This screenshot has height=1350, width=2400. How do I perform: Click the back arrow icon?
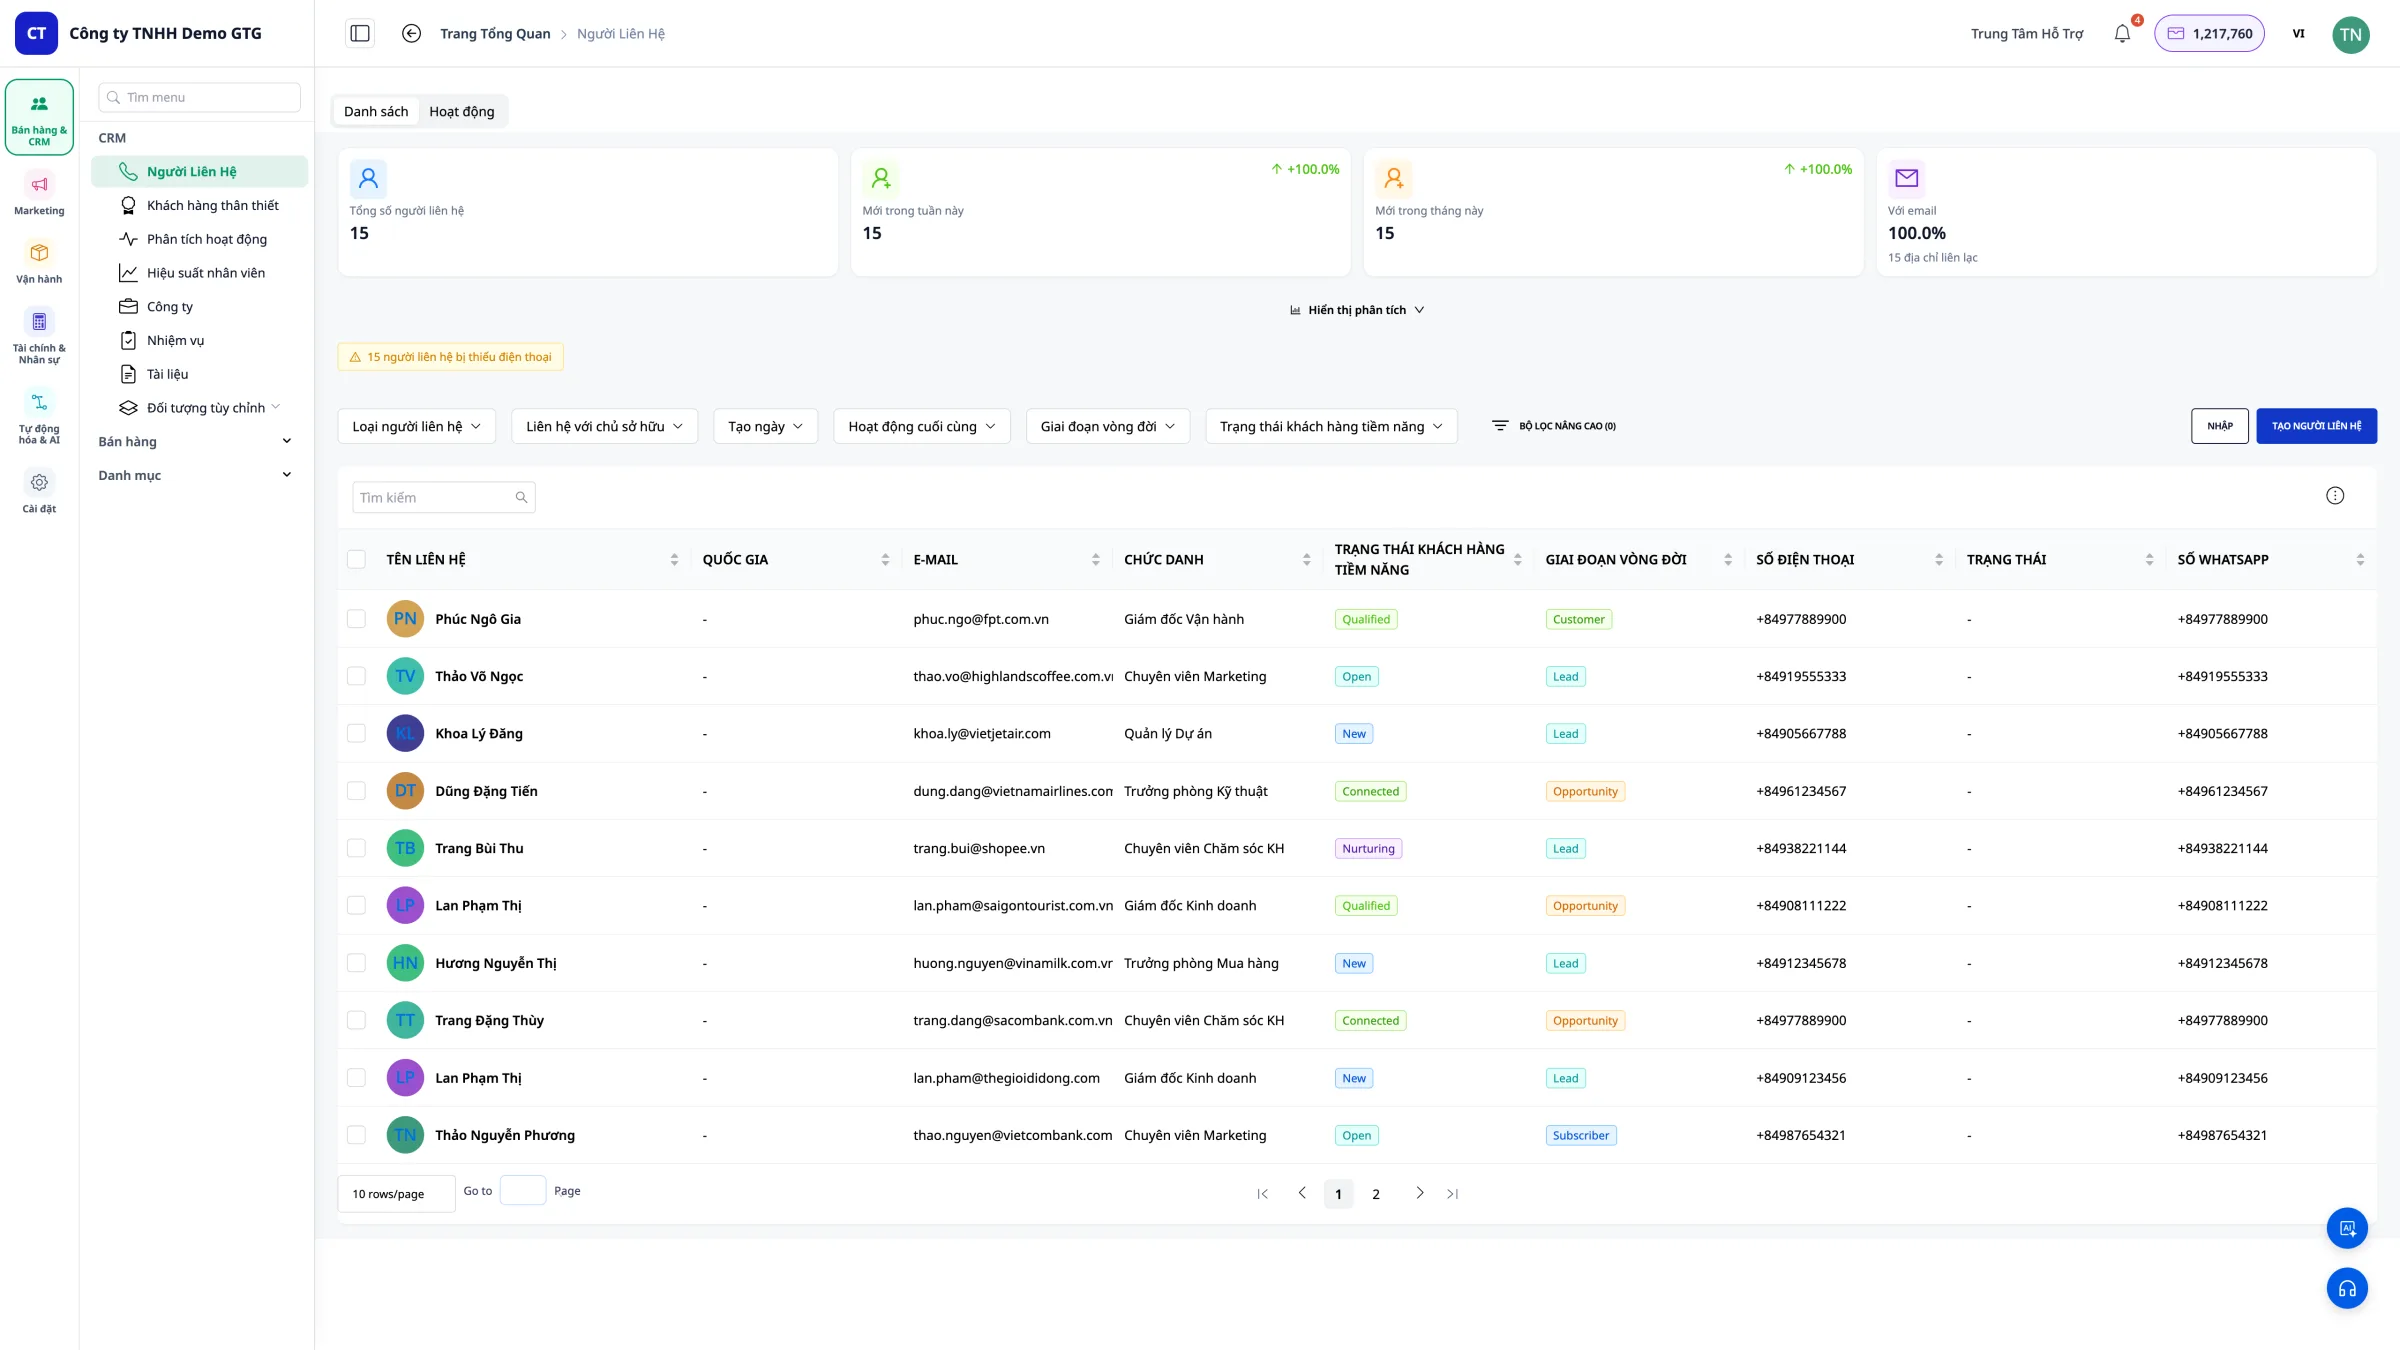tap(411, 33)
